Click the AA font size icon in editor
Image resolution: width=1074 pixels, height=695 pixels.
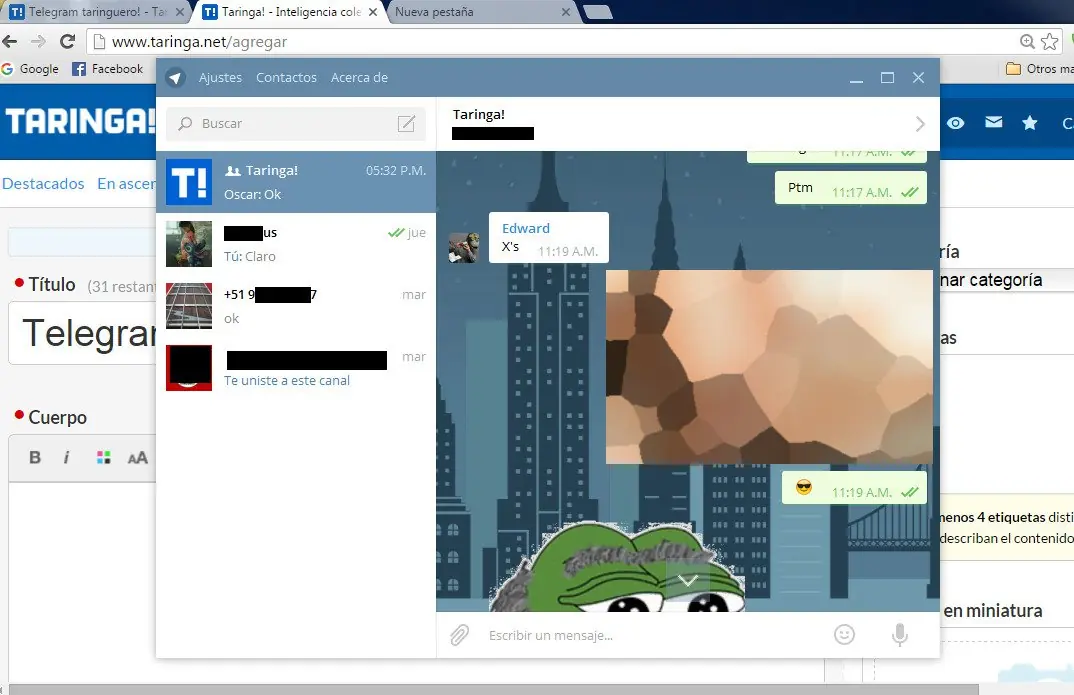137,457
